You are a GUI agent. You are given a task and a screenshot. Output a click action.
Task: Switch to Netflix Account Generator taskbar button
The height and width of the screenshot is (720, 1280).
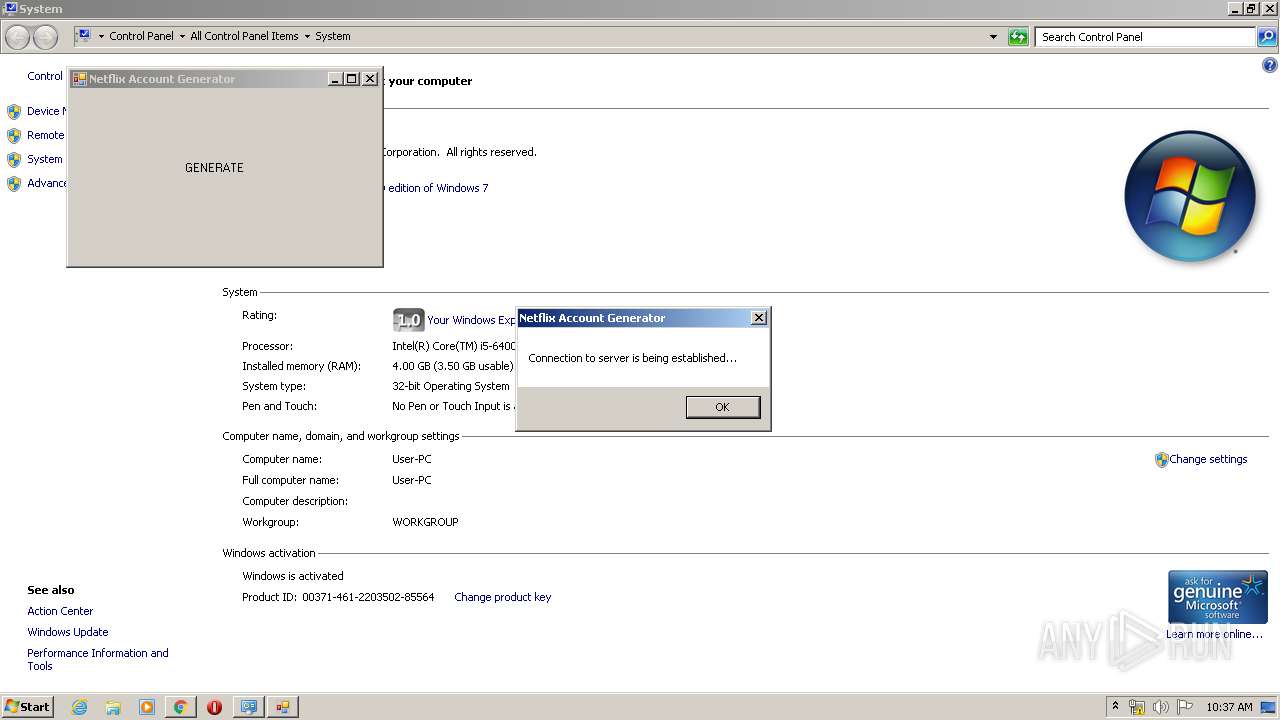tap(283, 707)
